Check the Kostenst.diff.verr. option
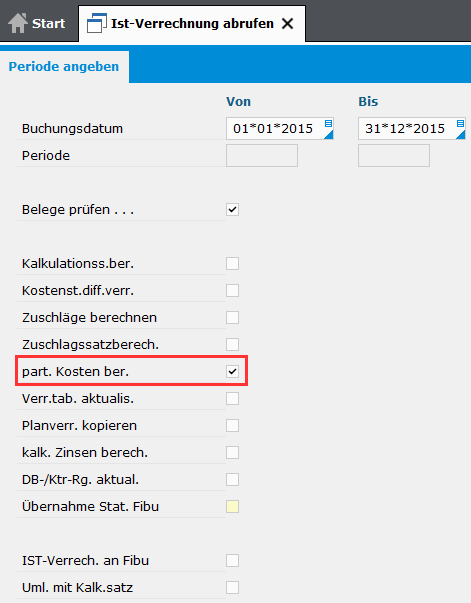This screenshot has width=471, height=603. pyautogui.click(x=232, y=291)
